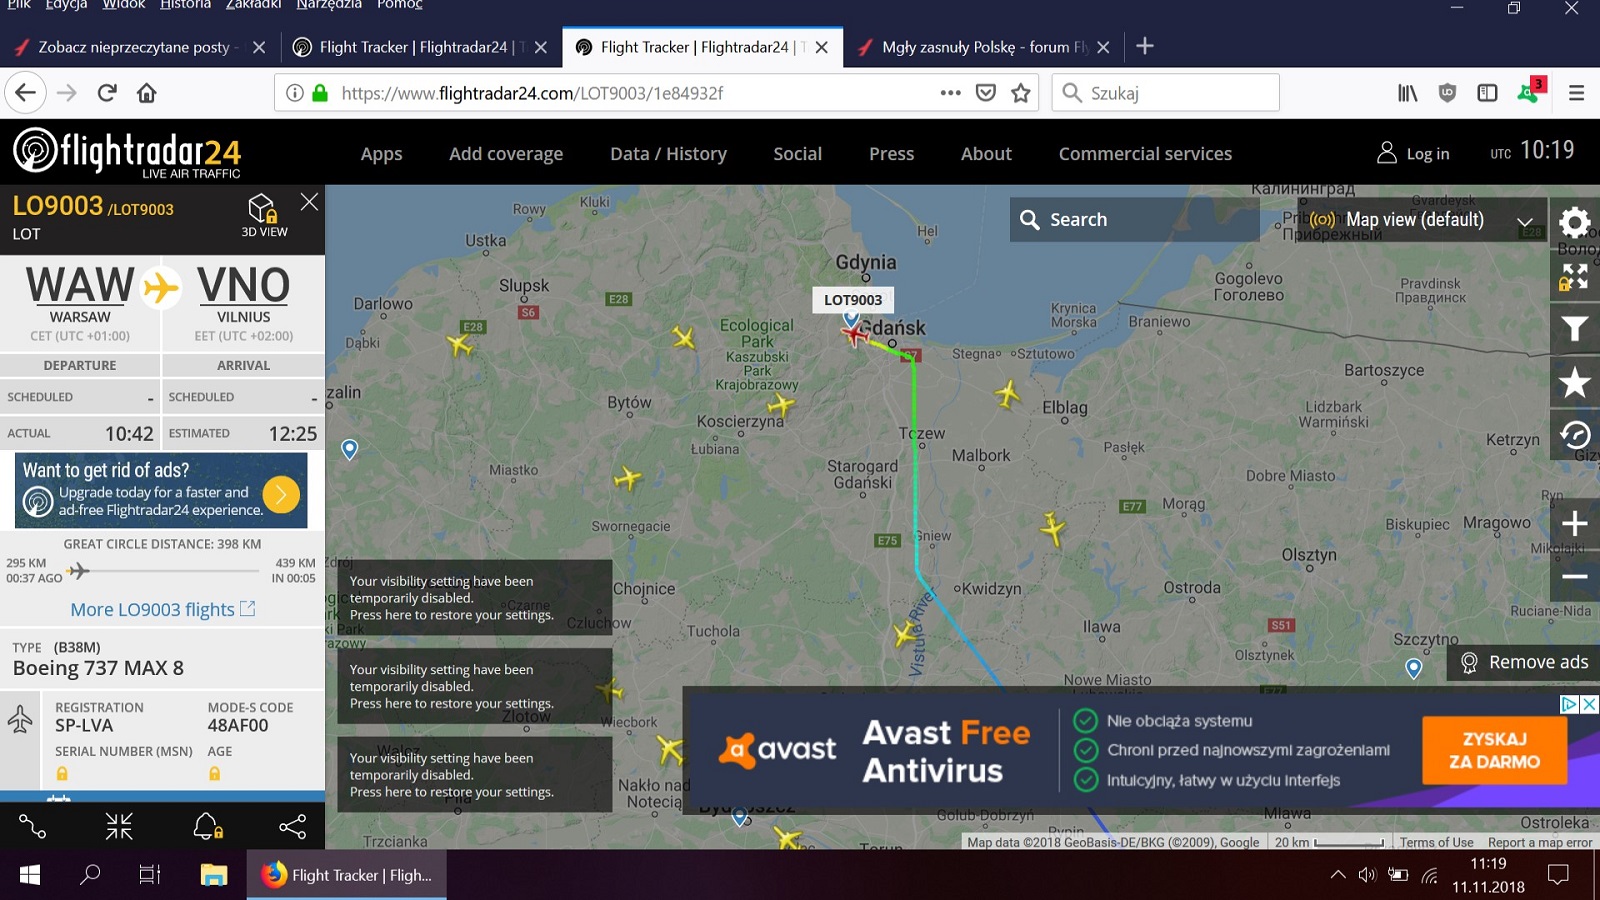The height and width of the screenshot is (900, 1600).
Task: Open the Zakładki menu
Action: 253,5
